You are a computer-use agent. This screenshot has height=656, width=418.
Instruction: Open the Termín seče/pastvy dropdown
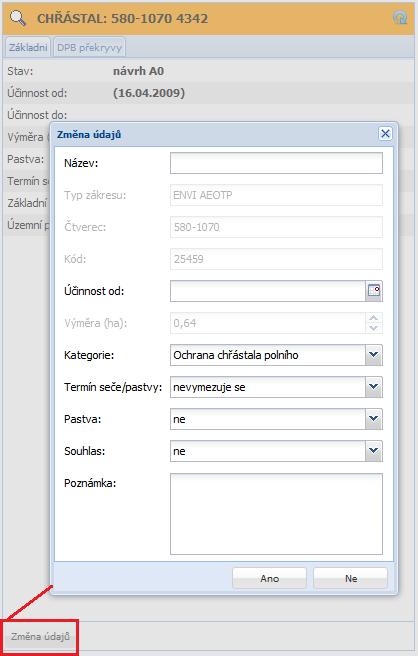[374, 387]
